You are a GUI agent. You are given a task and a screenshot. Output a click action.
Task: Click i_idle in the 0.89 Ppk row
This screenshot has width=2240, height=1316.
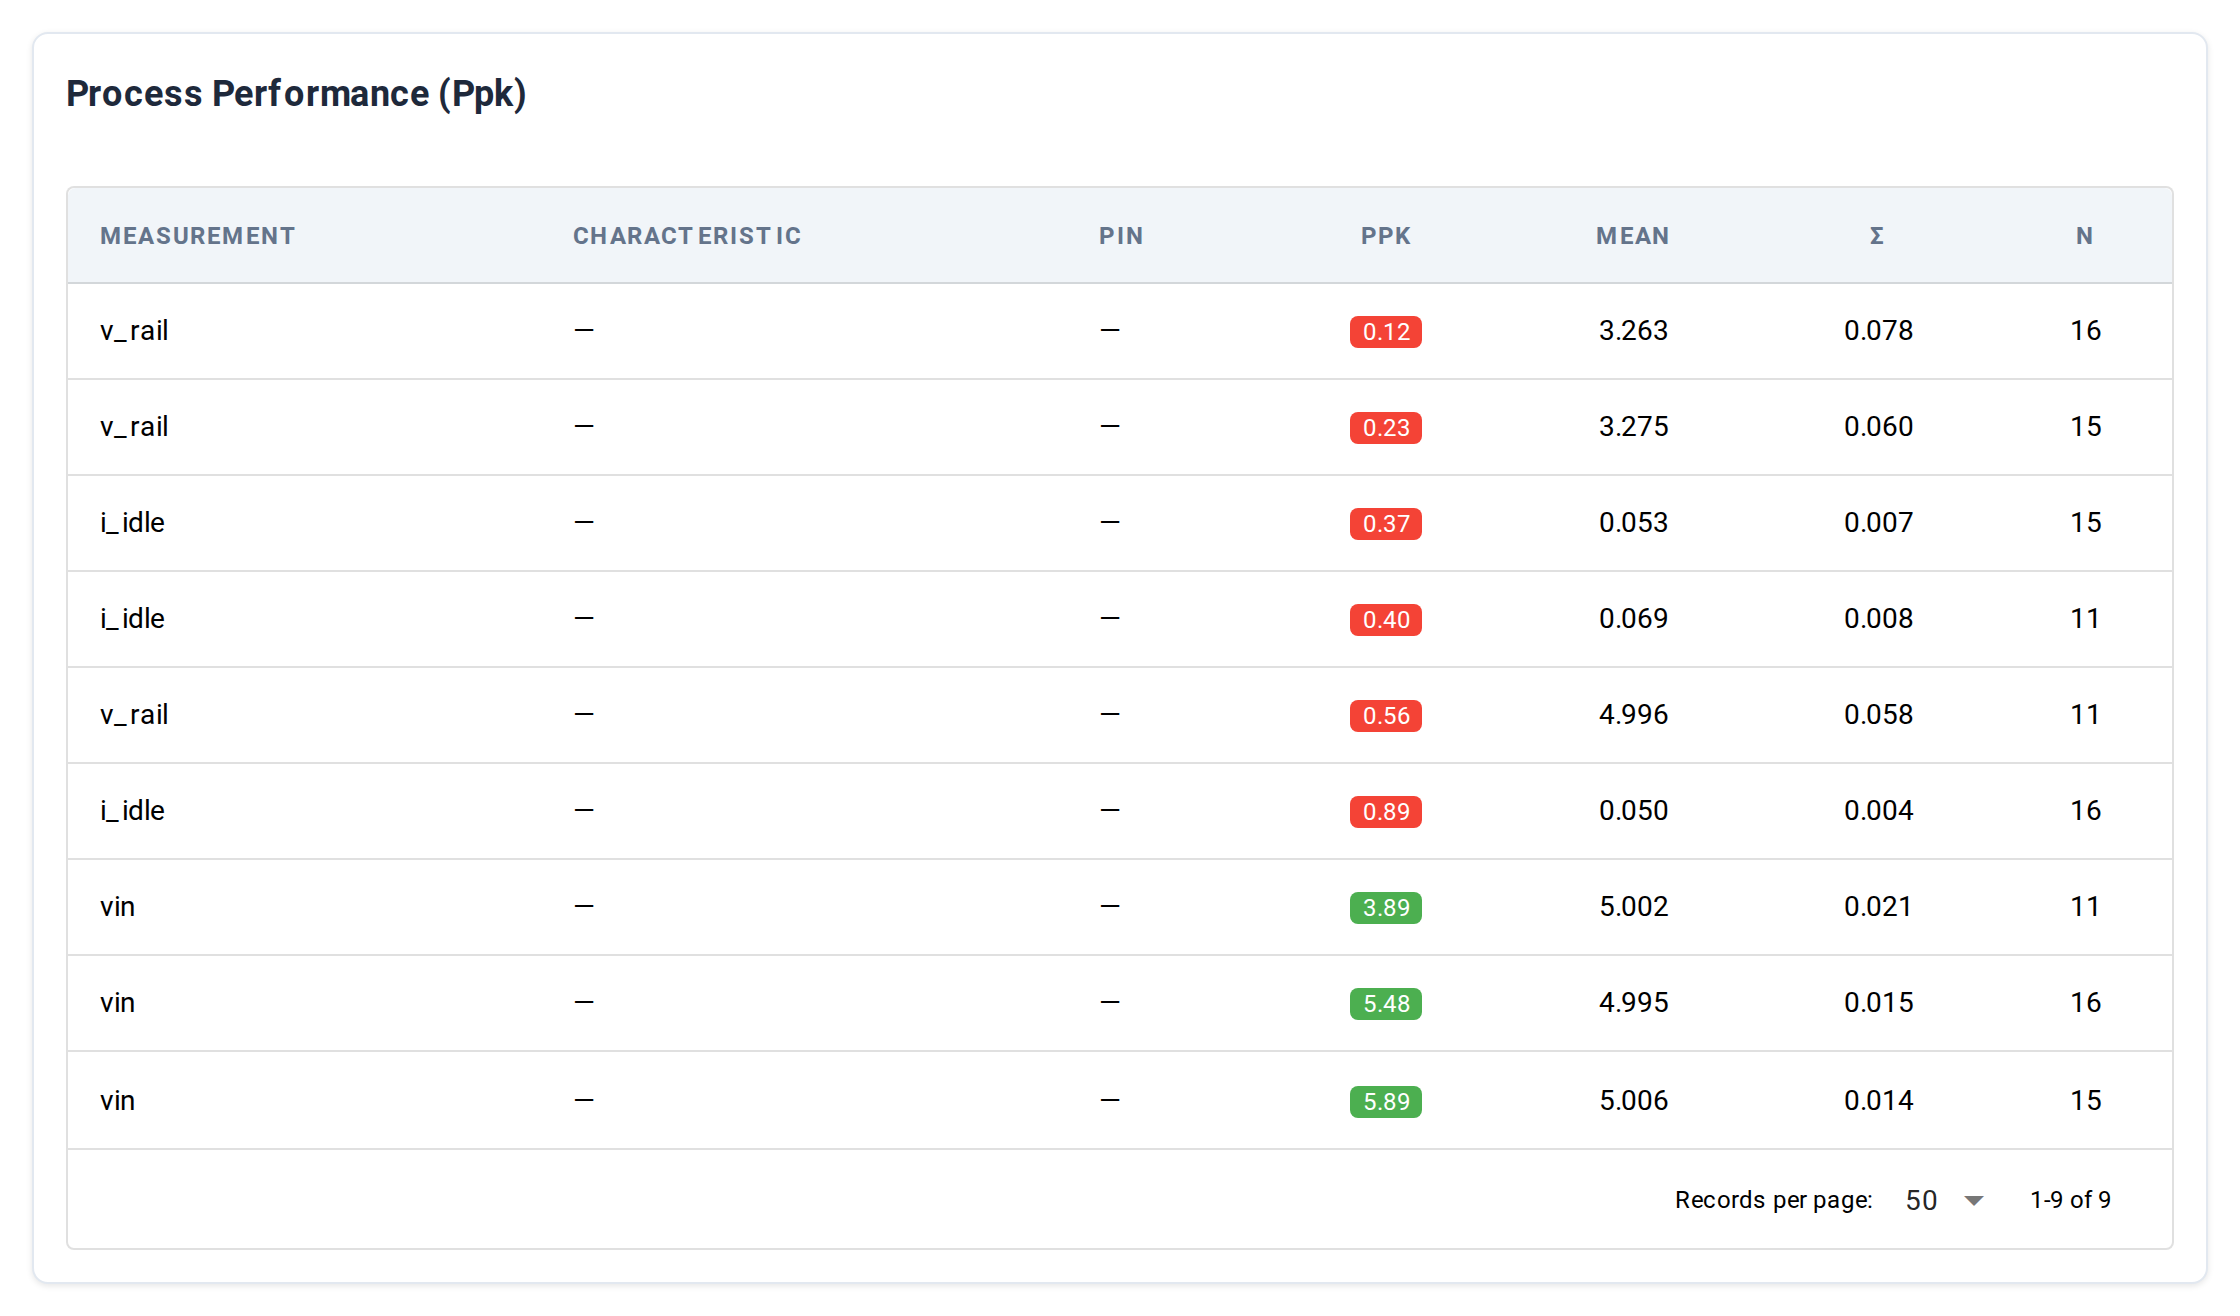click(x=132, y=811)
